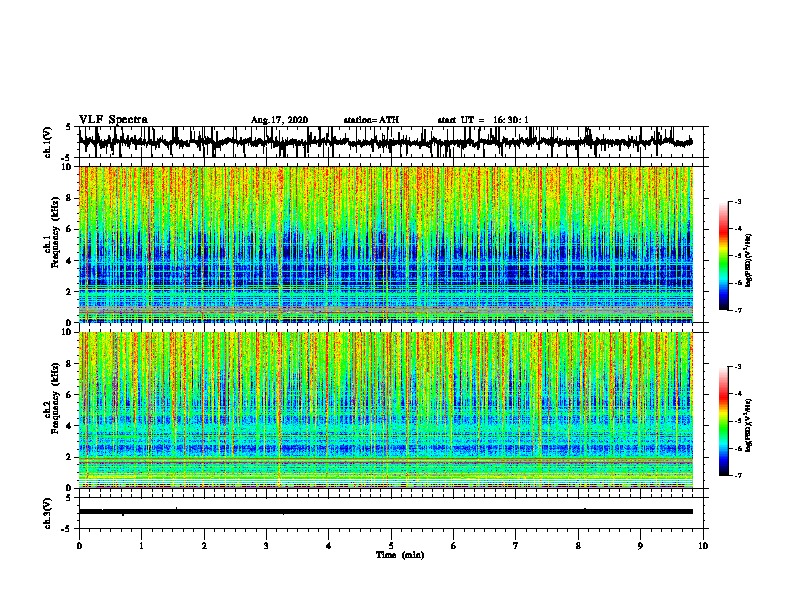Image resolution: width=792 pixels, height=612 pixels.
Task: Click the "ch.1(V)" vertical axis label
Action: coord(48,142)
